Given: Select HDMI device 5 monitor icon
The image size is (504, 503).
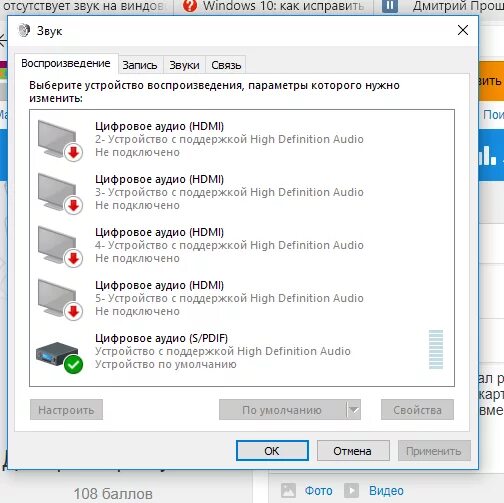Looking at the screenshot, I should 60,299.
